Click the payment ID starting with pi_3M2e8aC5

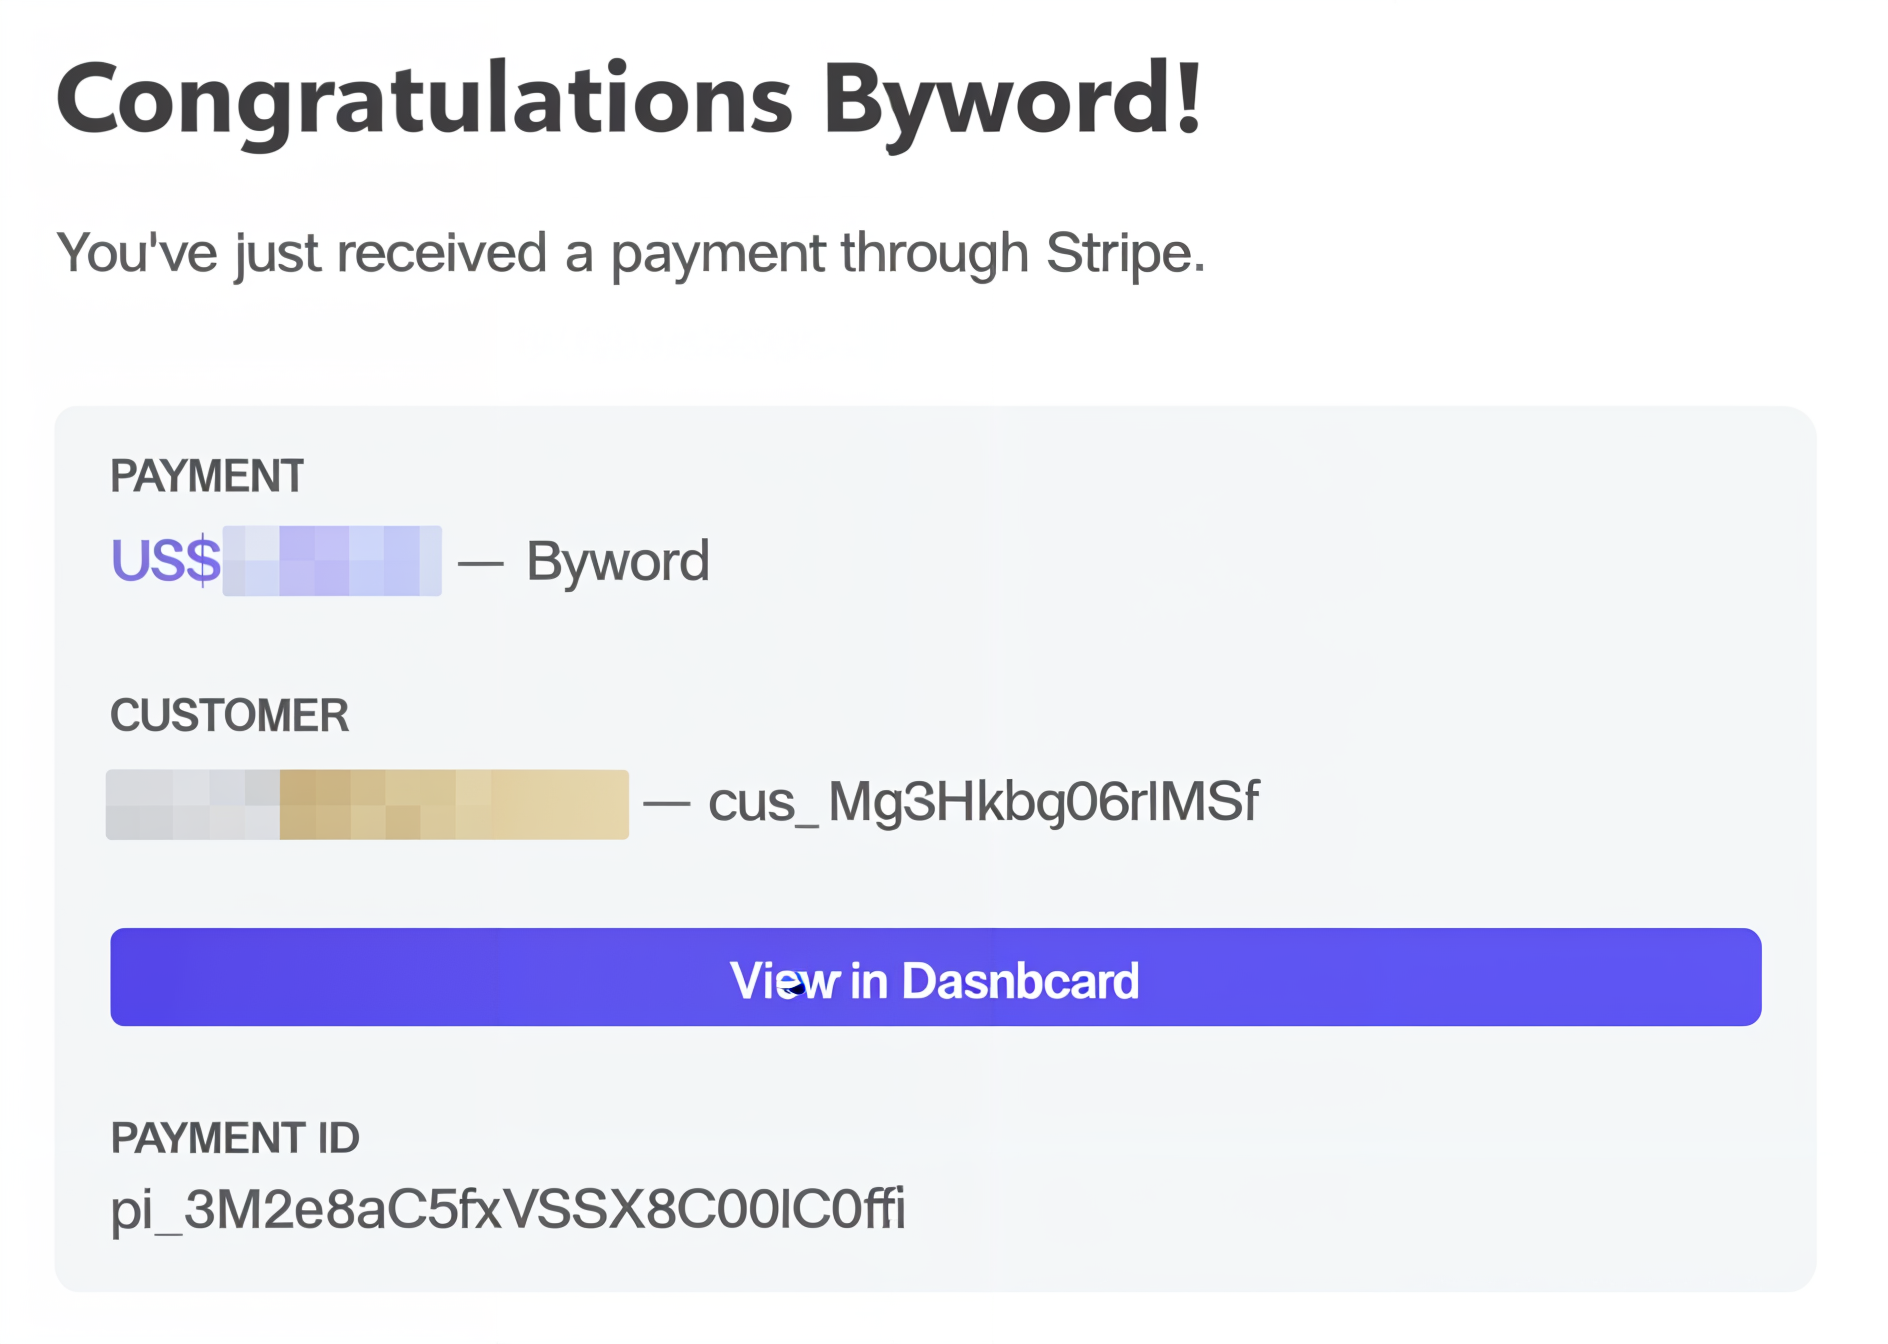coord(508,1209)
